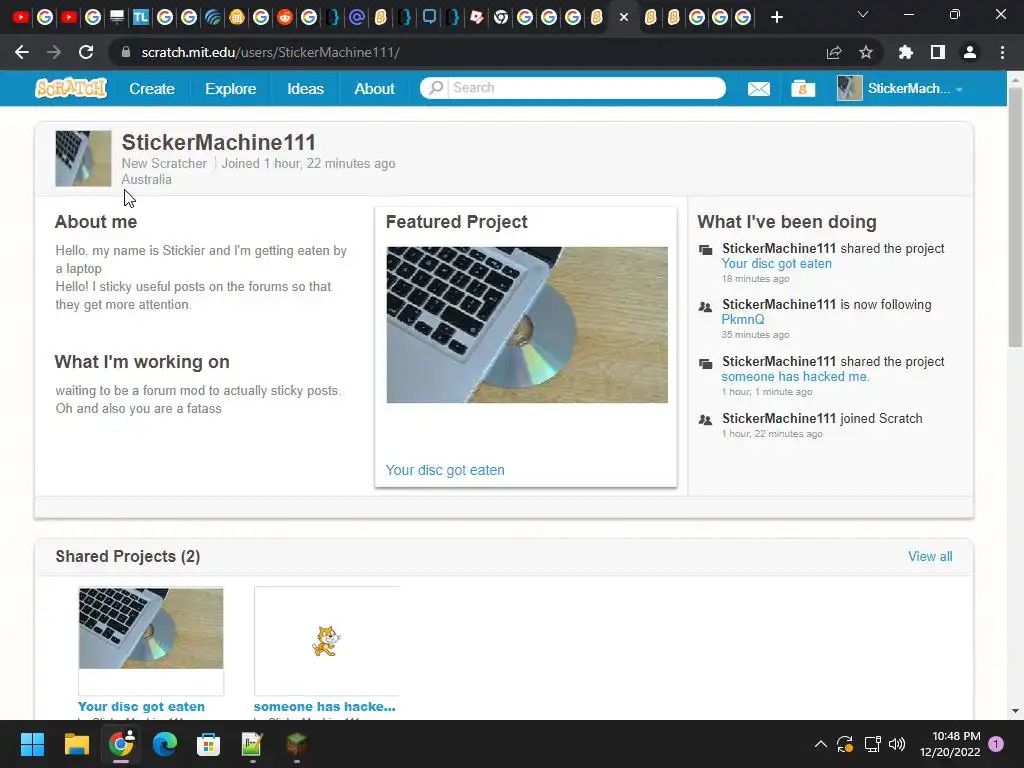Image resolution: width=1024 pixels, height=768 pixels.
Task: Click View all shared projects
Action: pos(930,556)
